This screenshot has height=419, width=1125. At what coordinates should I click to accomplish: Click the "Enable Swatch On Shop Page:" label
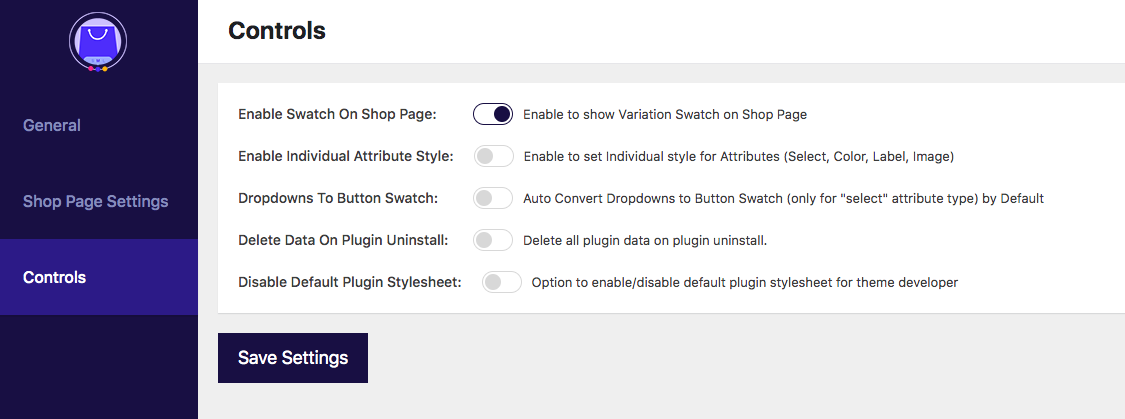(x=337, y=114)
